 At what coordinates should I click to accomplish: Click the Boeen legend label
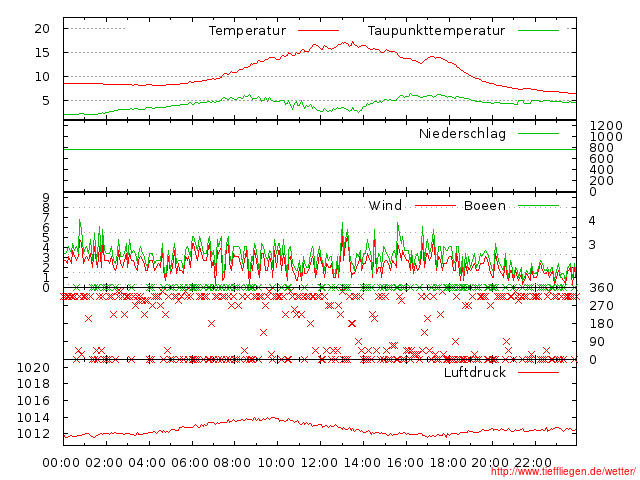(x=485, y=206)
